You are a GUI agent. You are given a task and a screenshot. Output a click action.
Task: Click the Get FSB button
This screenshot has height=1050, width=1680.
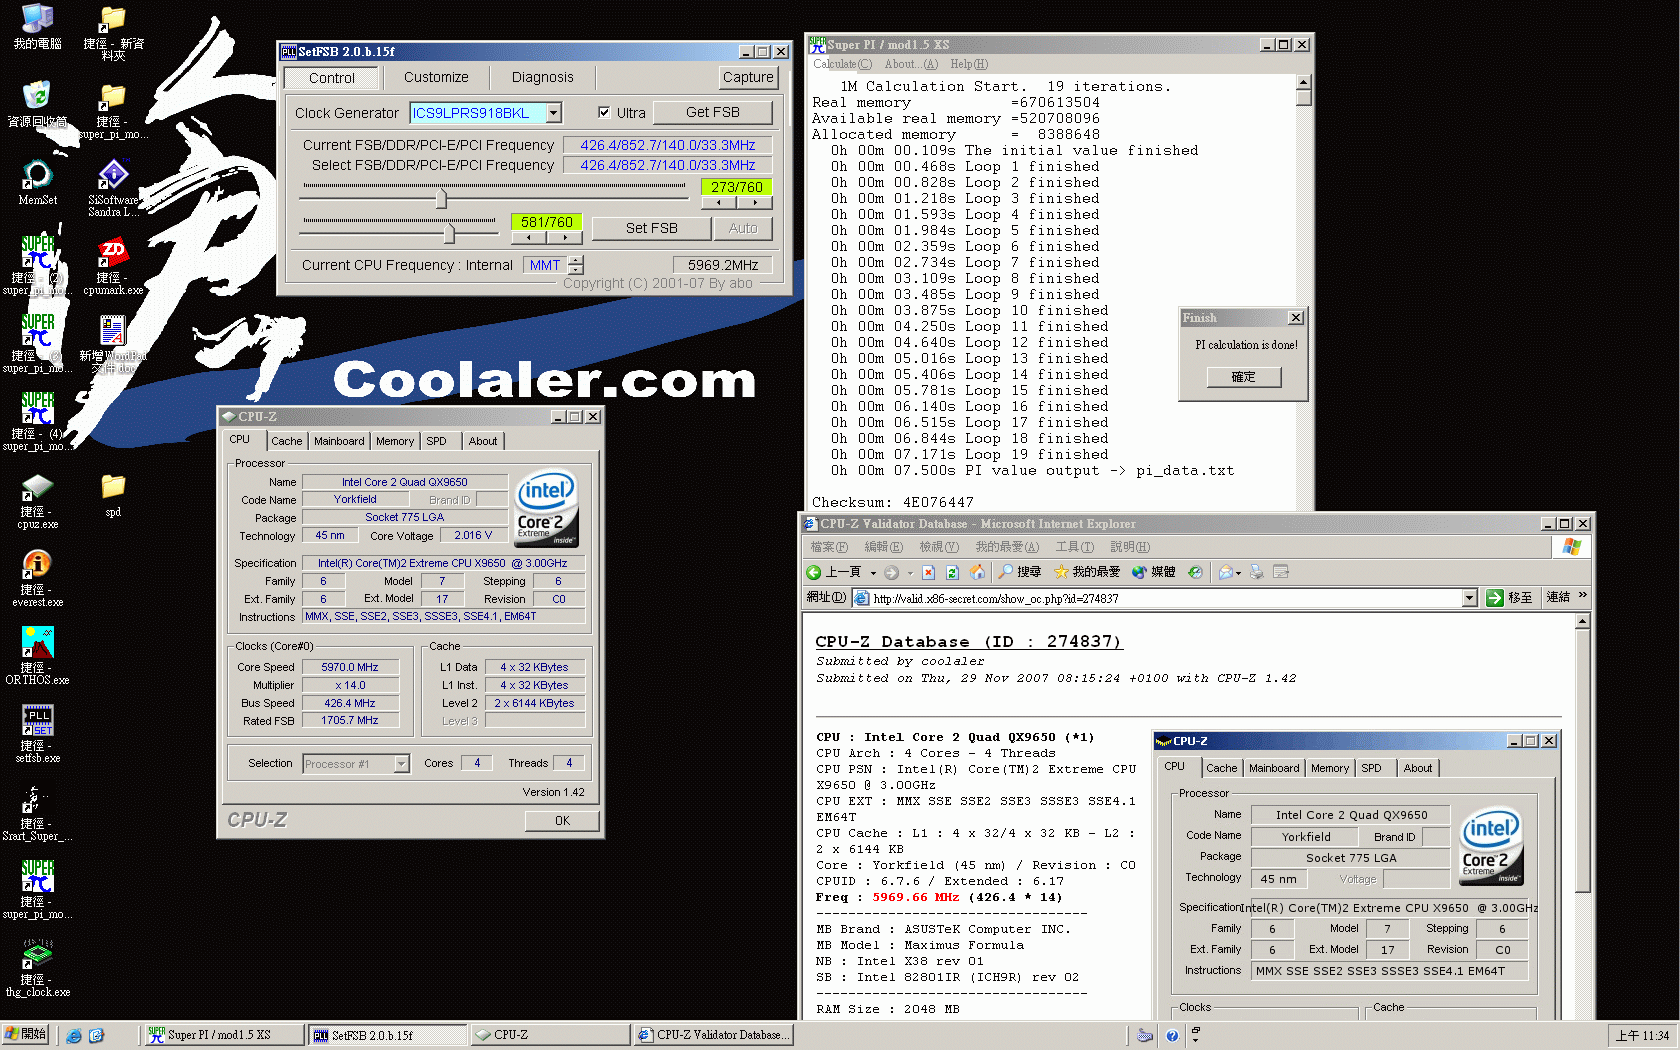point(713,112)
